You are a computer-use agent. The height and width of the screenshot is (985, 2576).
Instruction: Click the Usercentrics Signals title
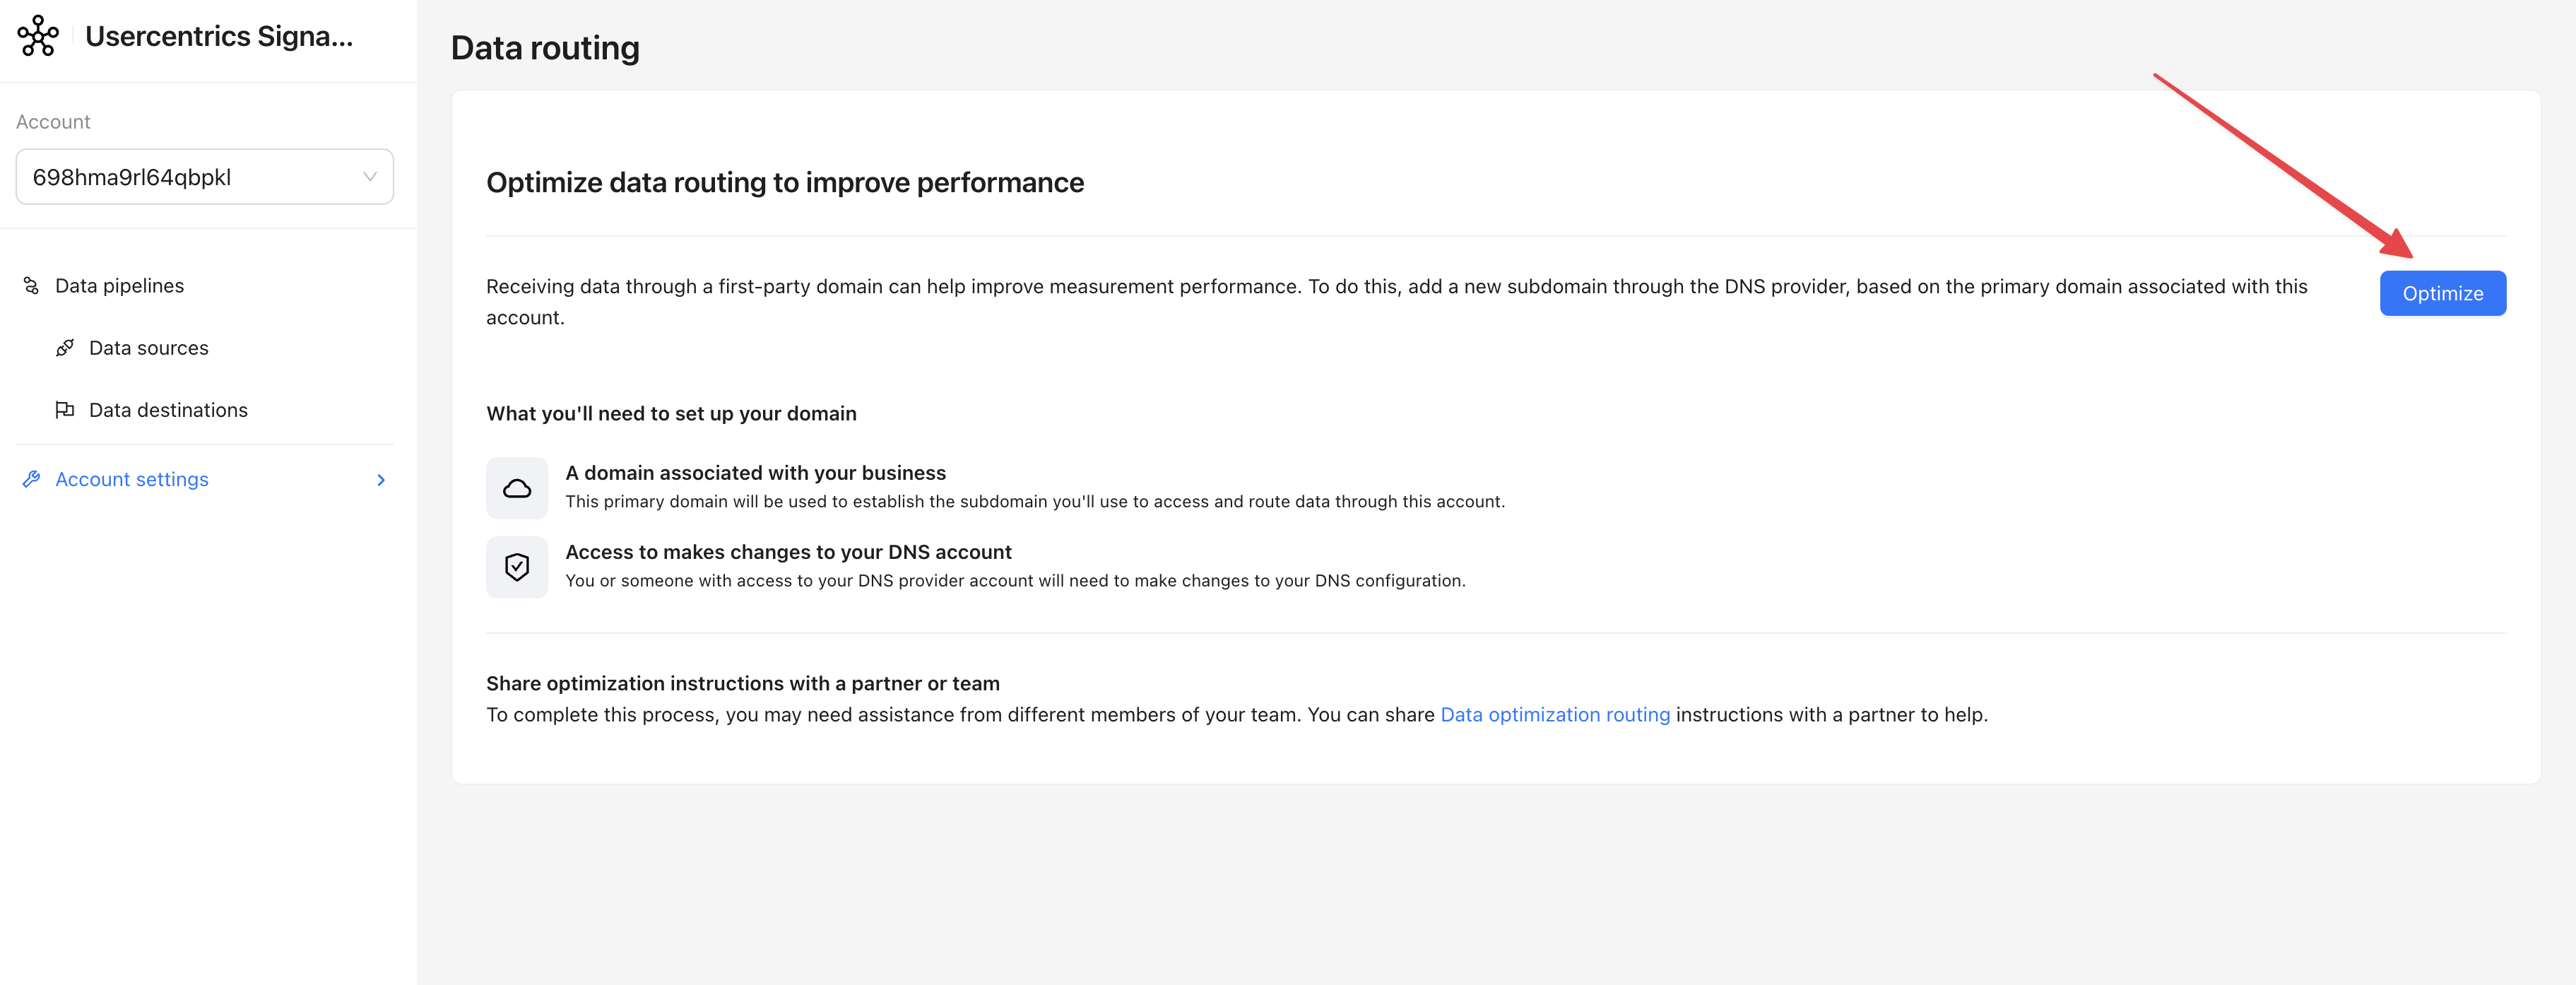click(x=219, y=36)
